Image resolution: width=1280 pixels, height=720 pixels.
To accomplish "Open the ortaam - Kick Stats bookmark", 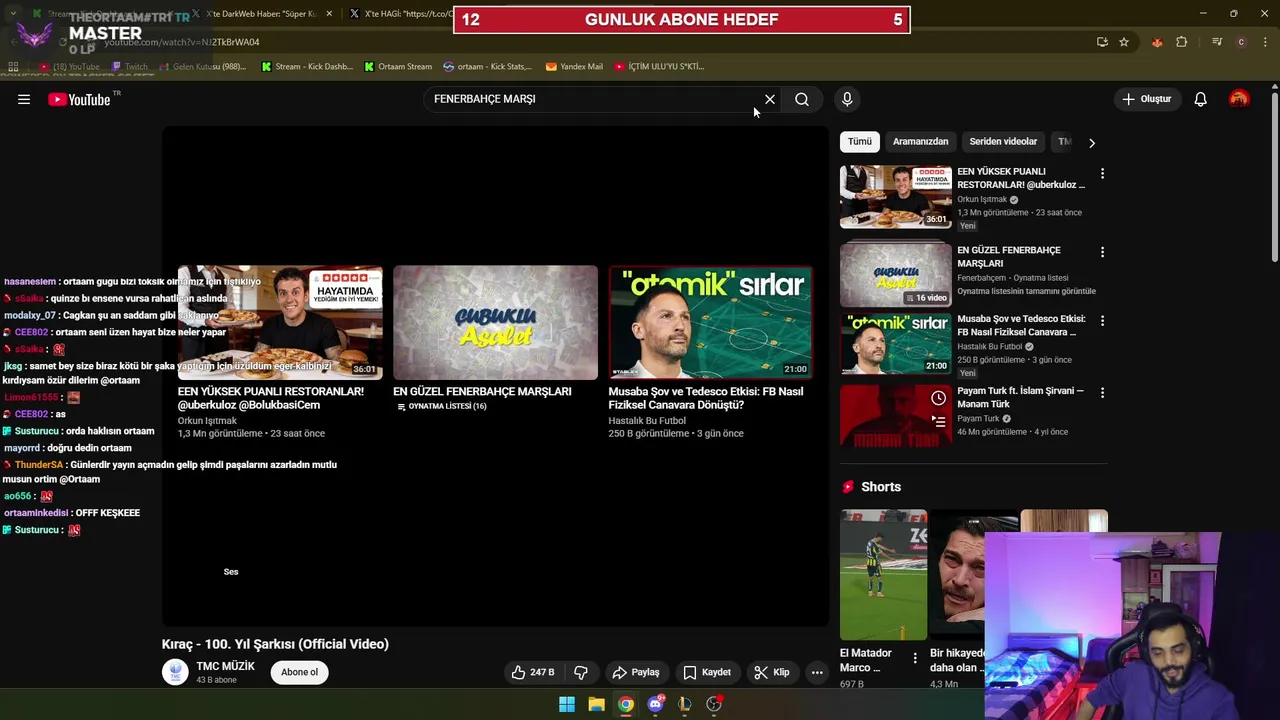I will click(x=488, y=67).
